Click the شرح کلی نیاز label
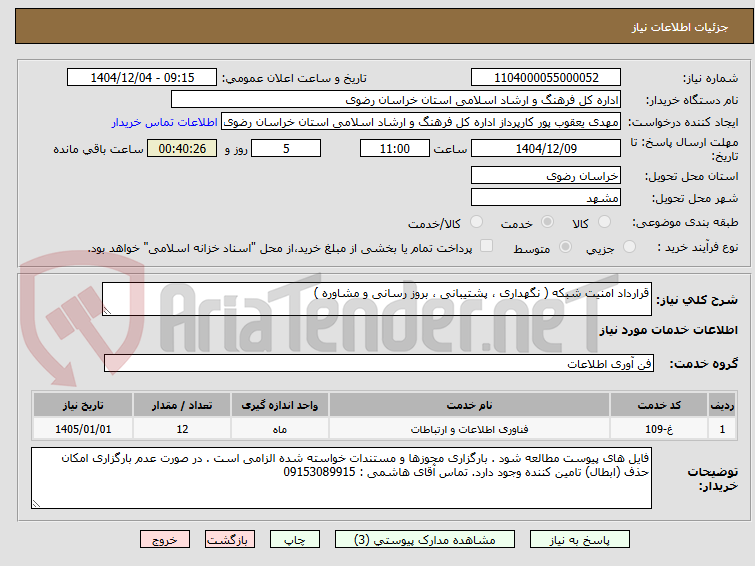The width and height of the screenshot is (755, 566). tap(697, 300)
